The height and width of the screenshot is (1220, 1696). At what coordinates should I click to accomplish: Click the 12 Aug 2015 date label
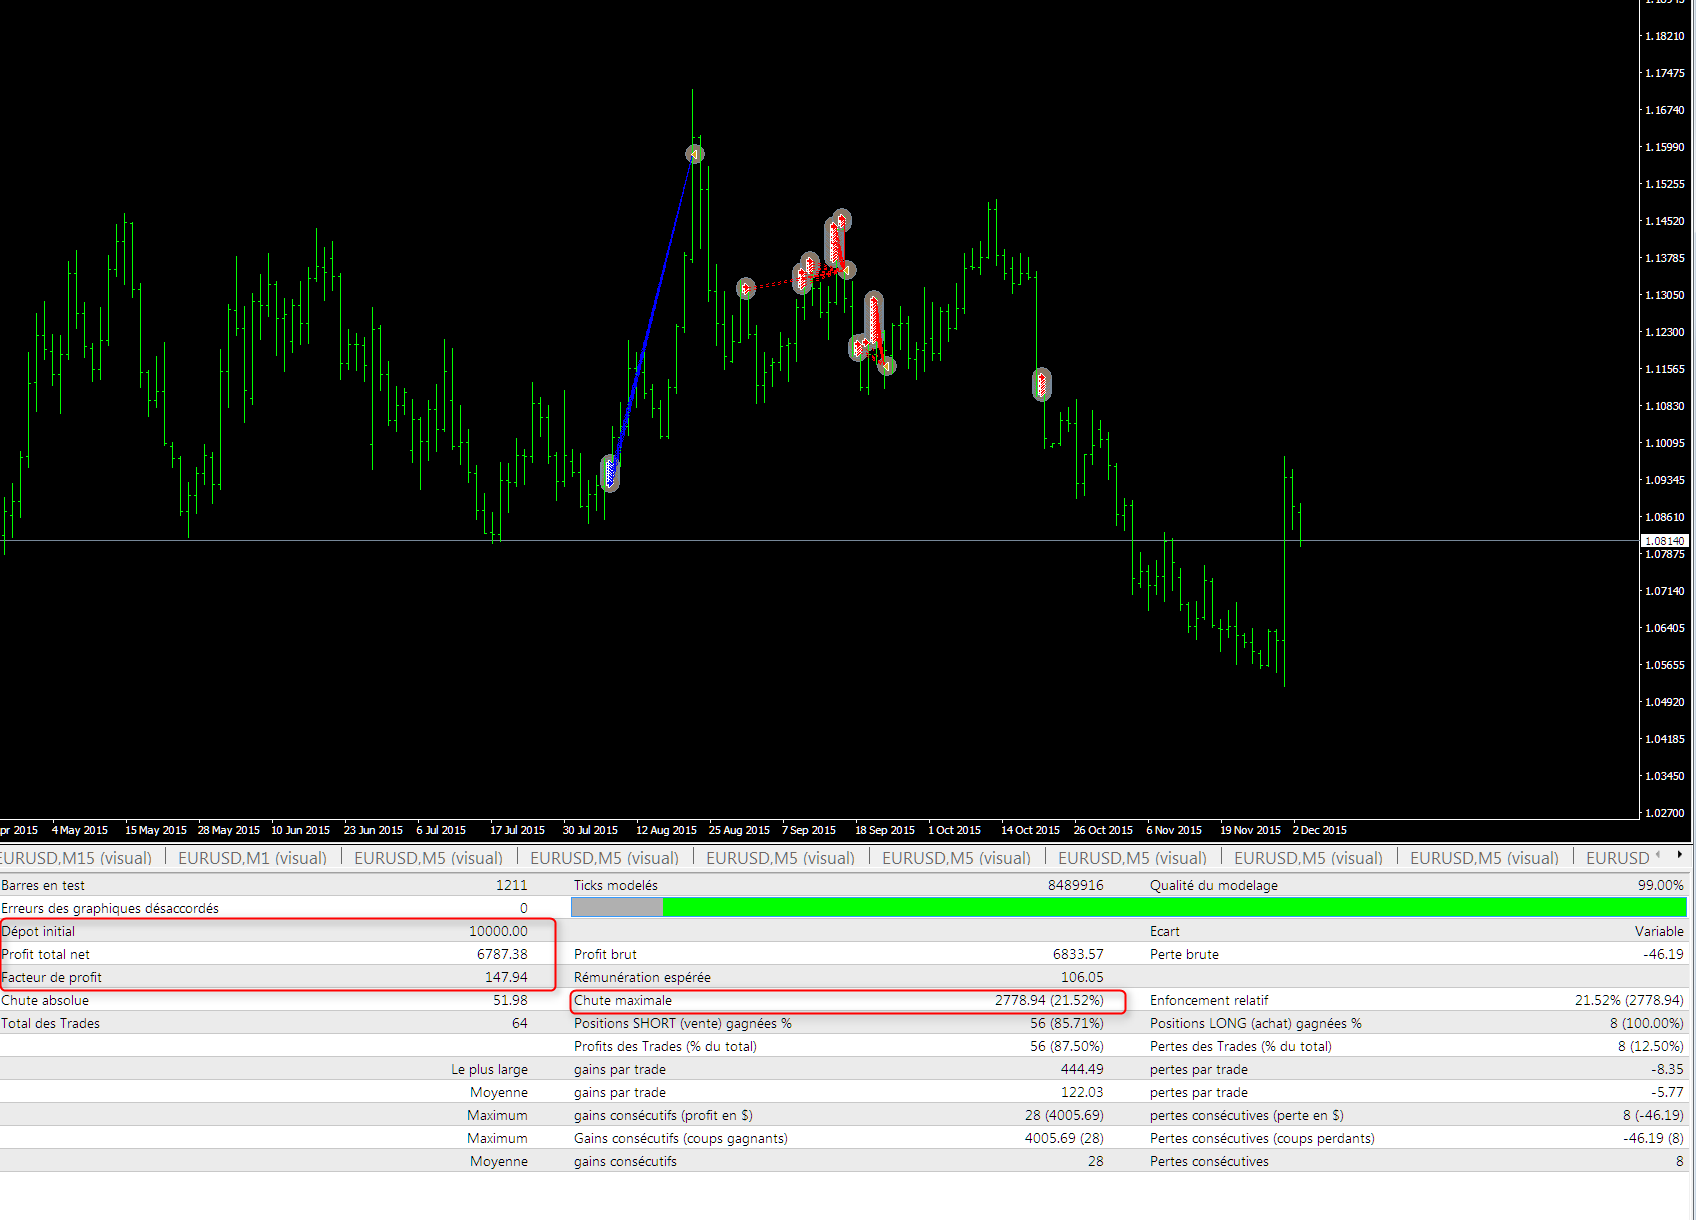click(666, 830)
